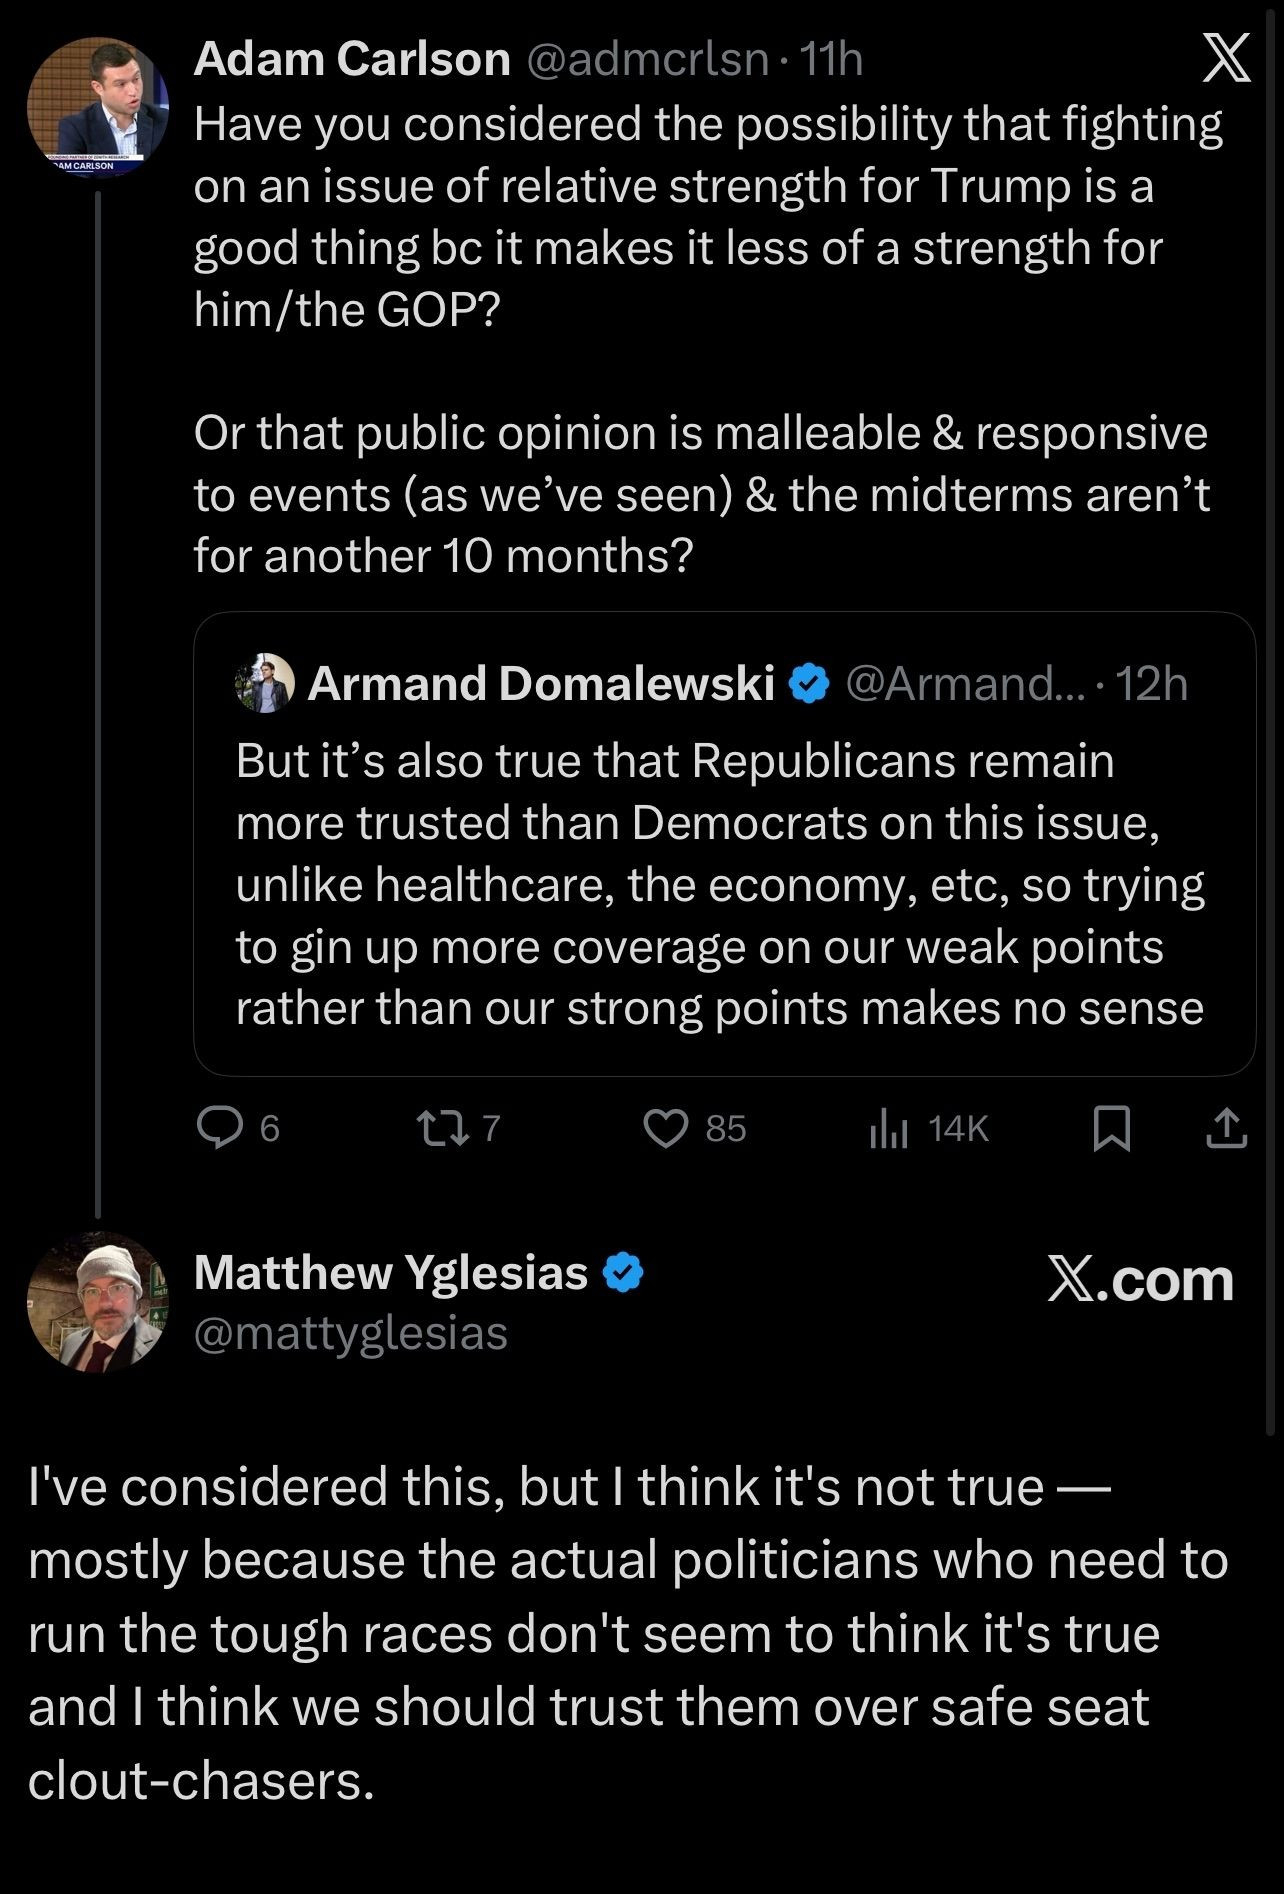Open Matthew Yglesias's avatar photo
The height and width of the screenshot is (1894, 1284).
click(97, 1301)
